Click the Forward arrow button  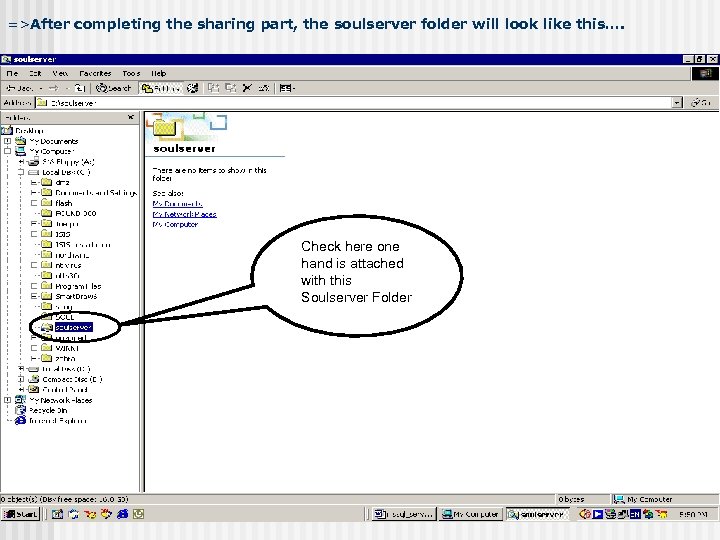[54, 88]
